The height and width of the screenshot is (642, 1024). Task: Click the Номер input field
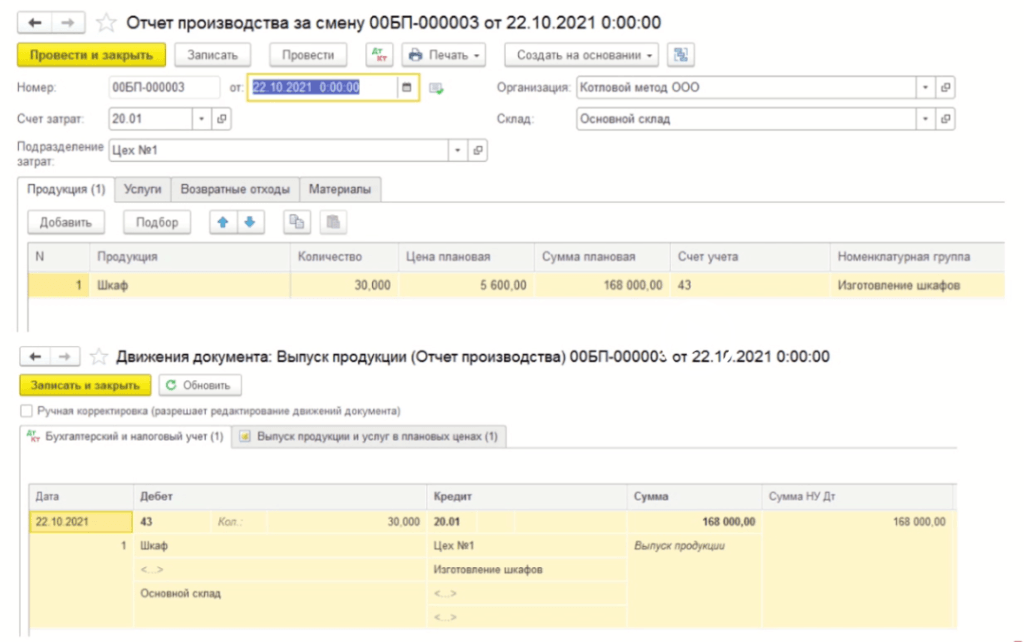point(163,88)
